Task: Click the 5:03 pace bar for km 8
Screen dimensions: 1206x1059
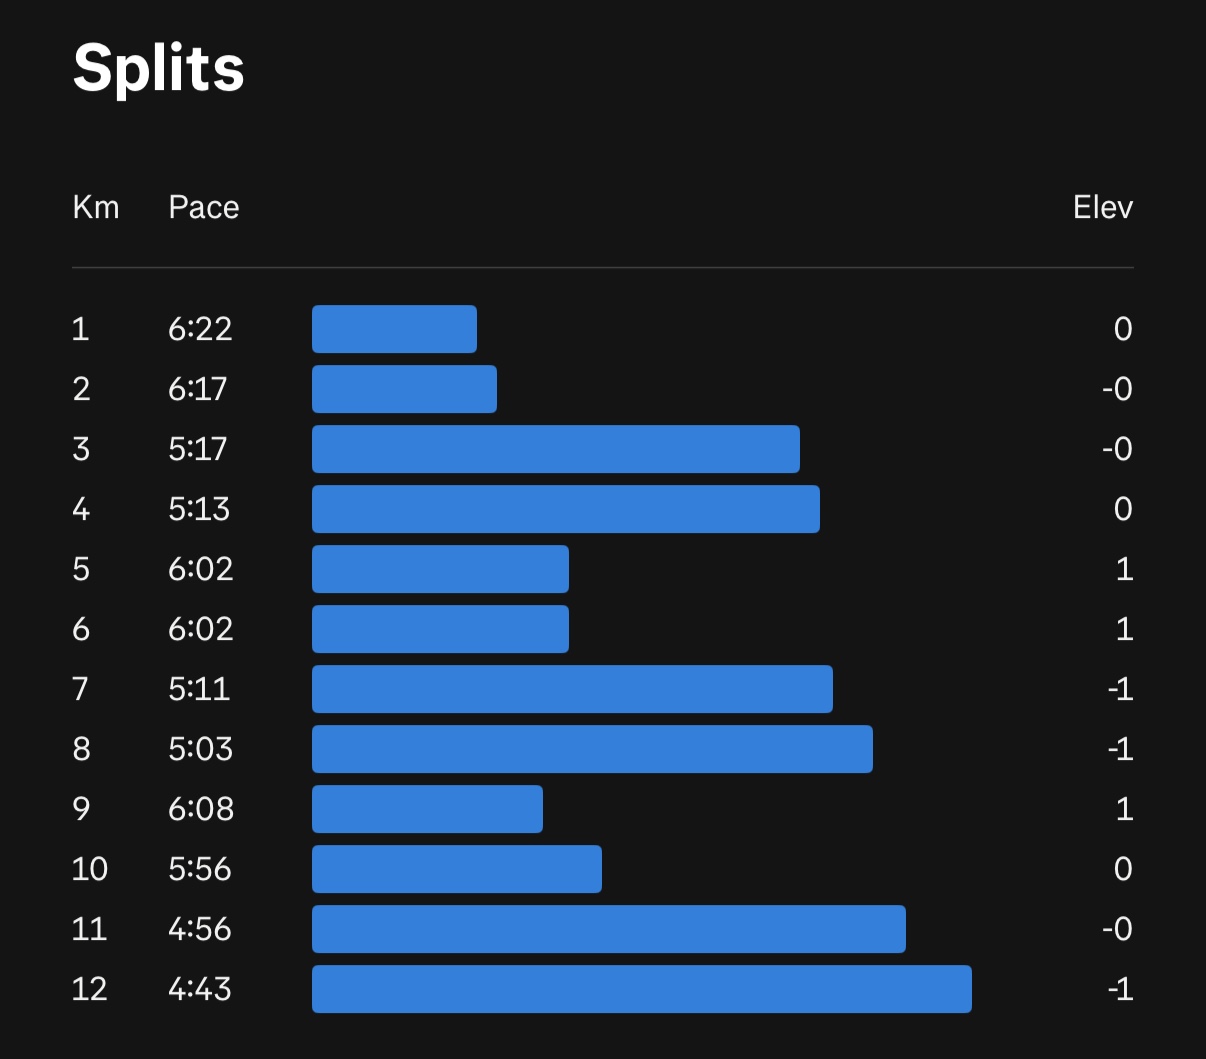Action: point(592,749)
